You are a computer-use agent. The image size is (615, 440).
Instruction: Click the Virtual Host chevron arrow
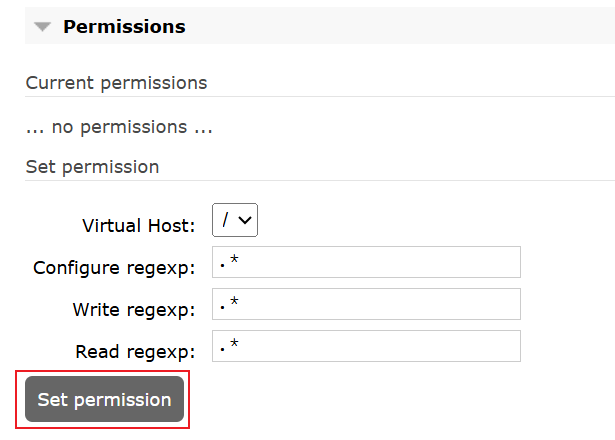pos(245,220)
